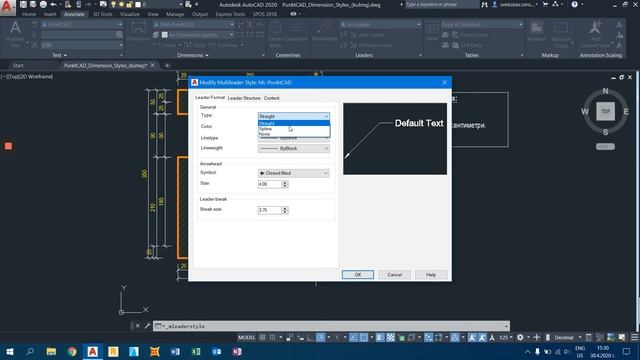Toggle grid display in status bar

[262, 338]
